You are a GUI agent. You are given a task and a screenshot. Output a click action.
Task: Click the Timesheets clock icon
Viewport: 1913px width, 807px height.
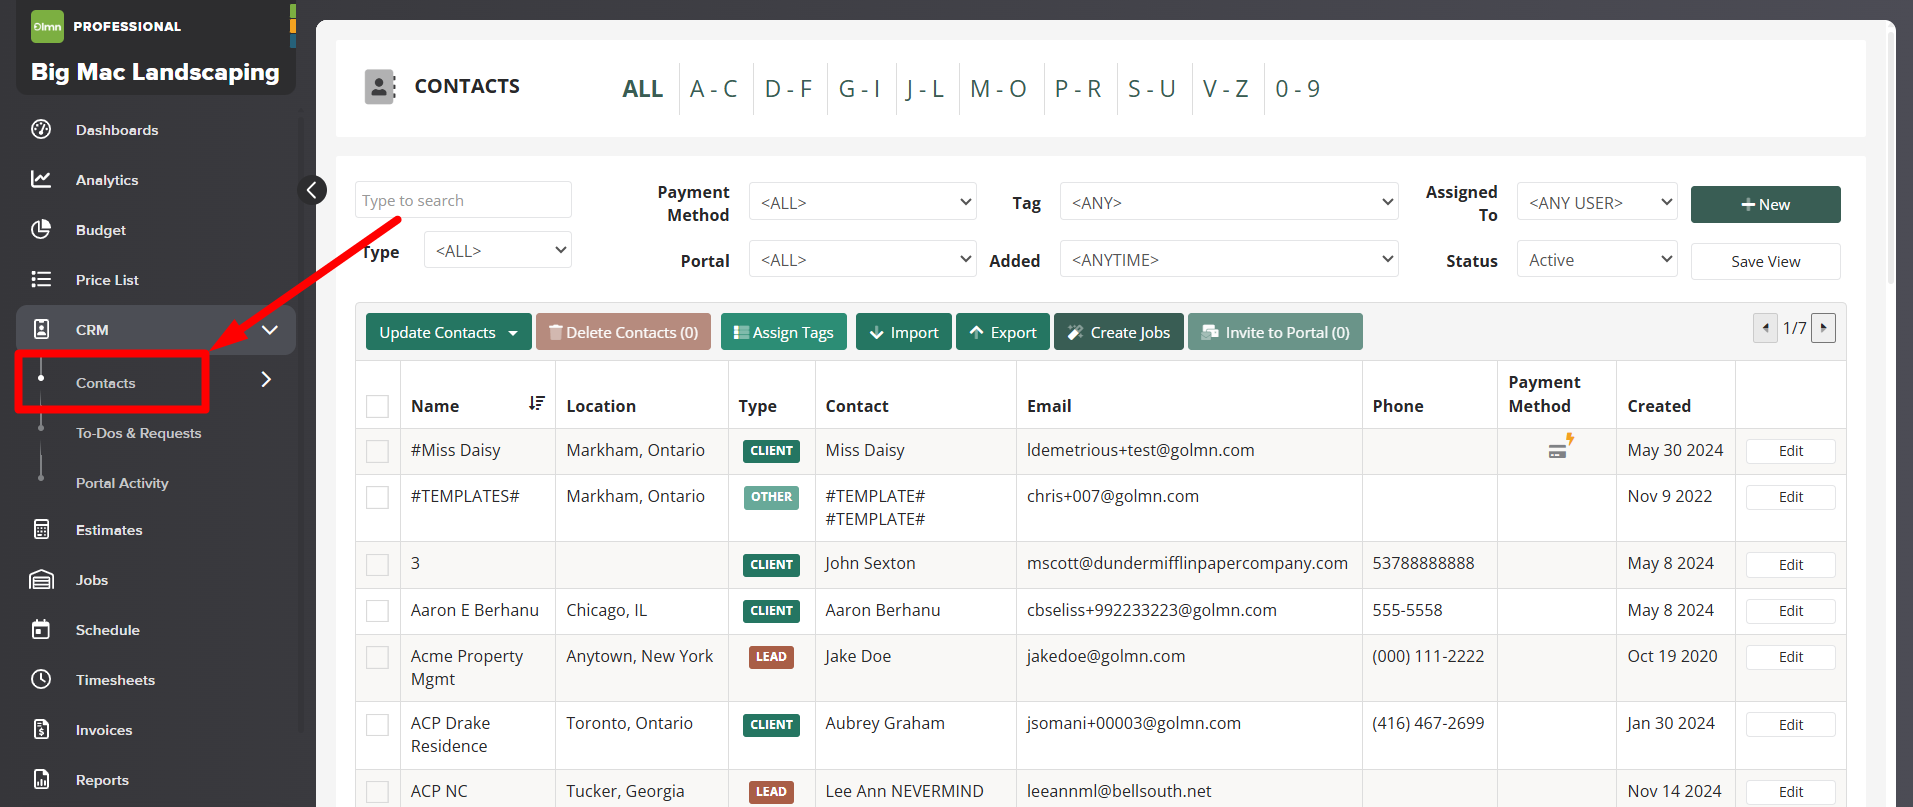tap(41, 679)
